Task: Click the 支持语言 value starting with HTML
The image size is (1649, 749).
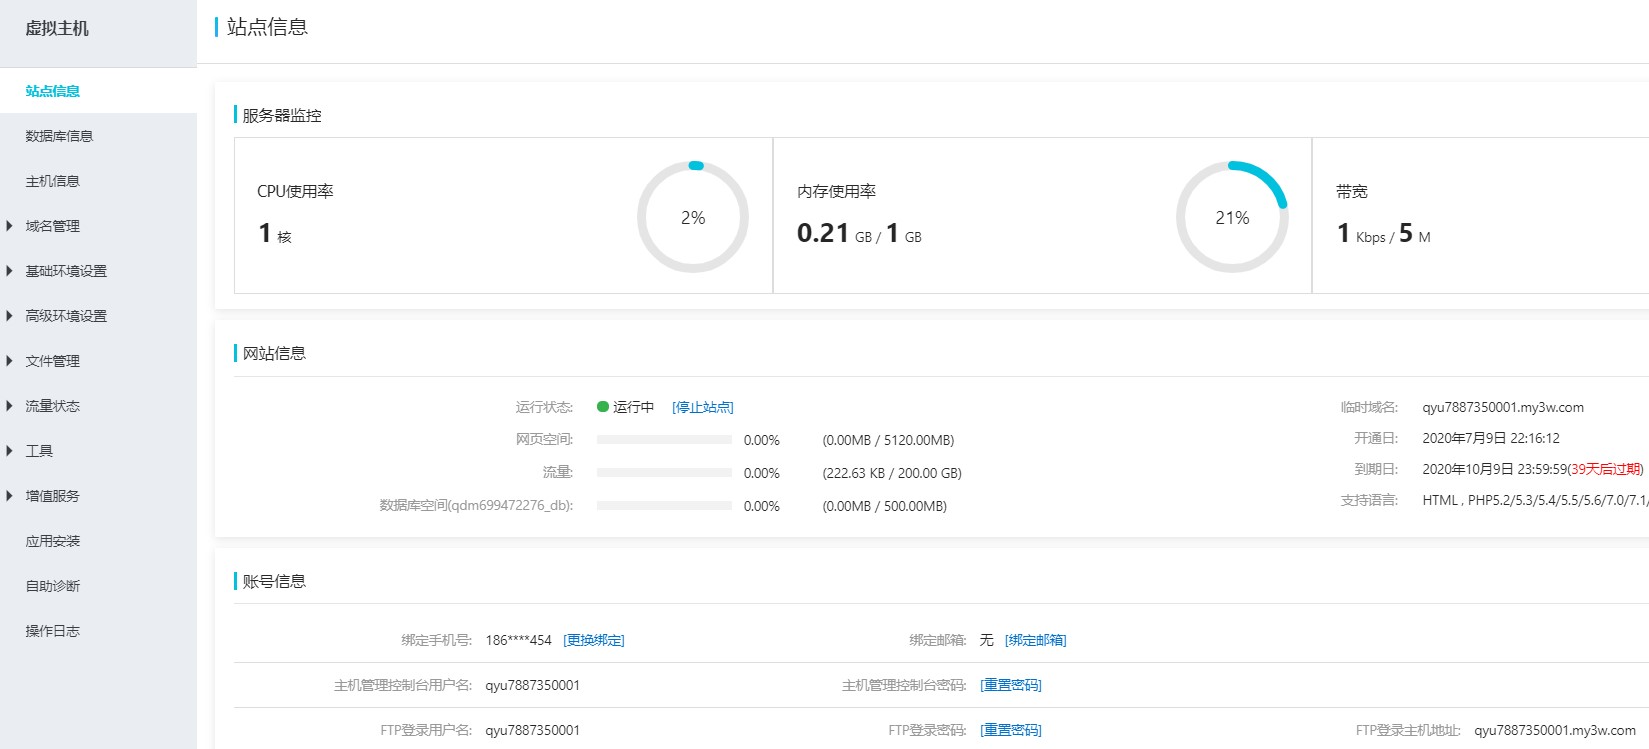Action: pyautogui.click(x=1535, y=500)
